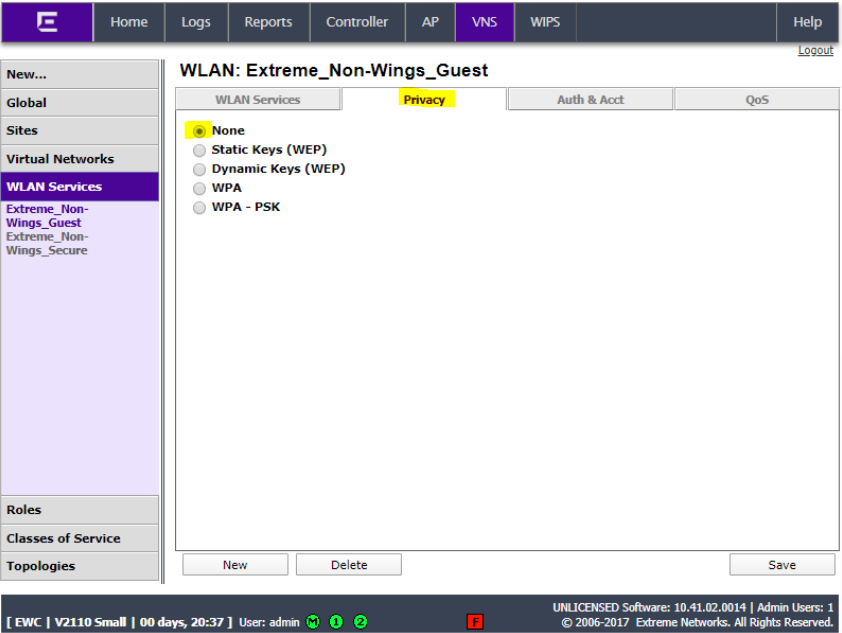Click the green 2 status indicator
The image size is (842, 633).
pos(360,622)
